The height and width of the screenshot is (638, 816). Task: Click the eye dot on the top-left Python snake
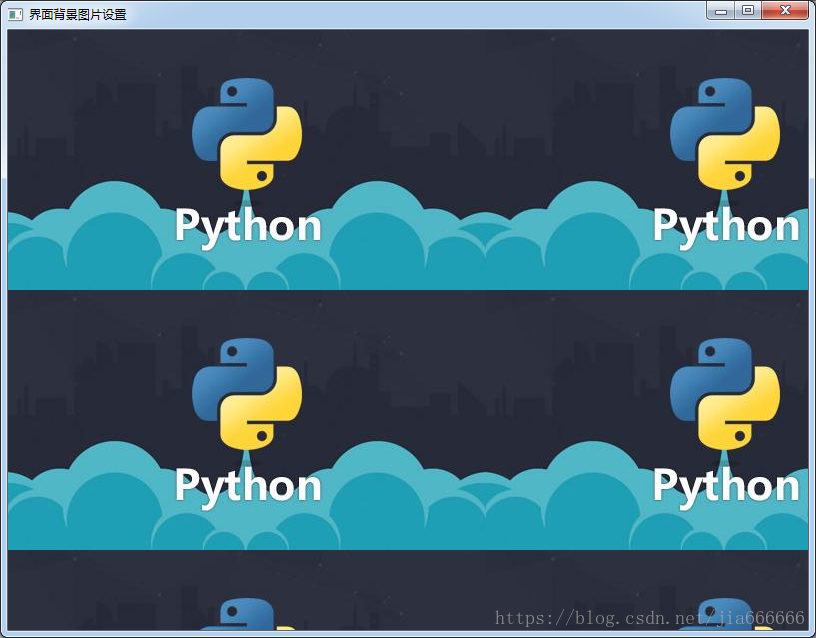click(231, 92)
